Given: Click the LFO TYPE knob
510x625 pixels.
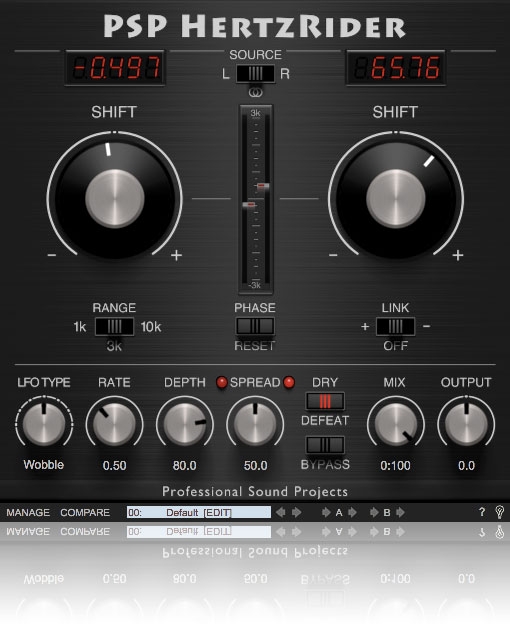Looking at the screenshot, I should coord(44,424).
